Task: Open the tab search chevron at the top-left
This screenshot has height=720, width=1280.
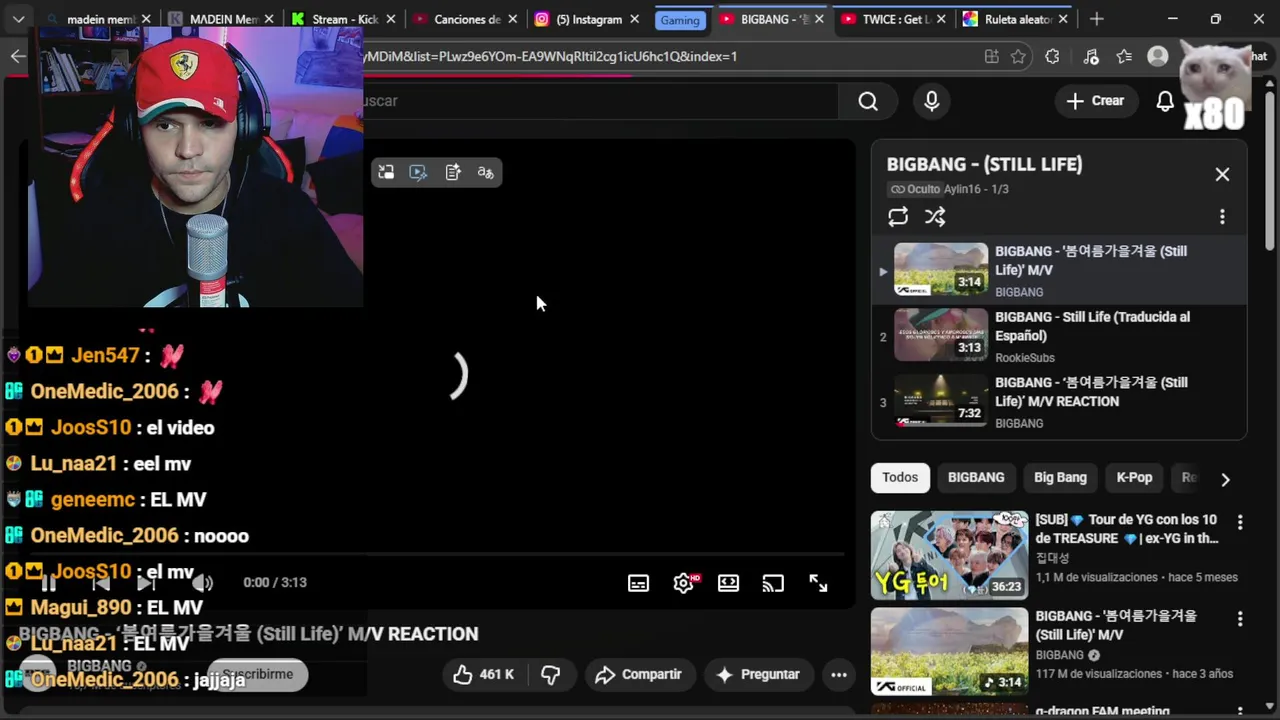Action: (x=18, y=19)
